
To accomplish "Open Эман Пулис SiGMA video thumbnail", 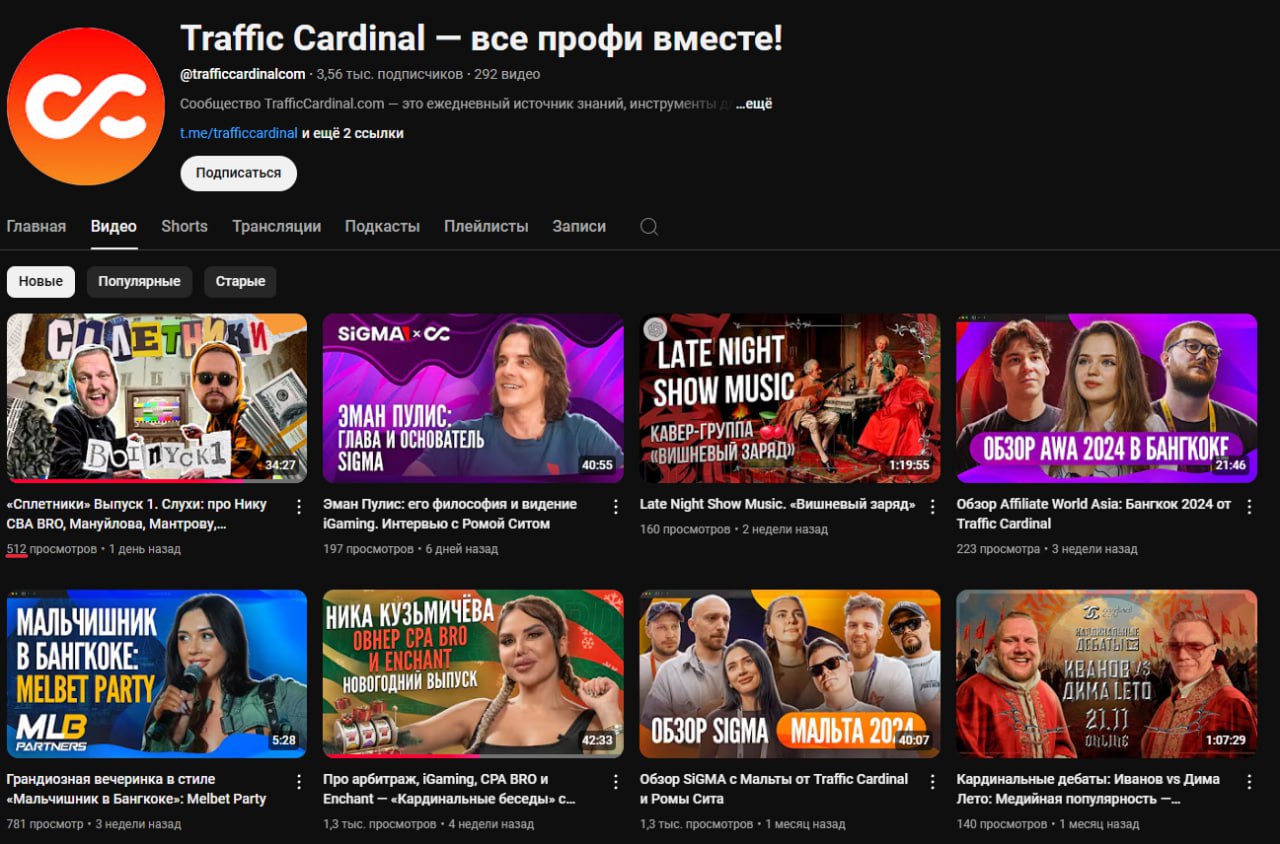I will click(473, 398).
